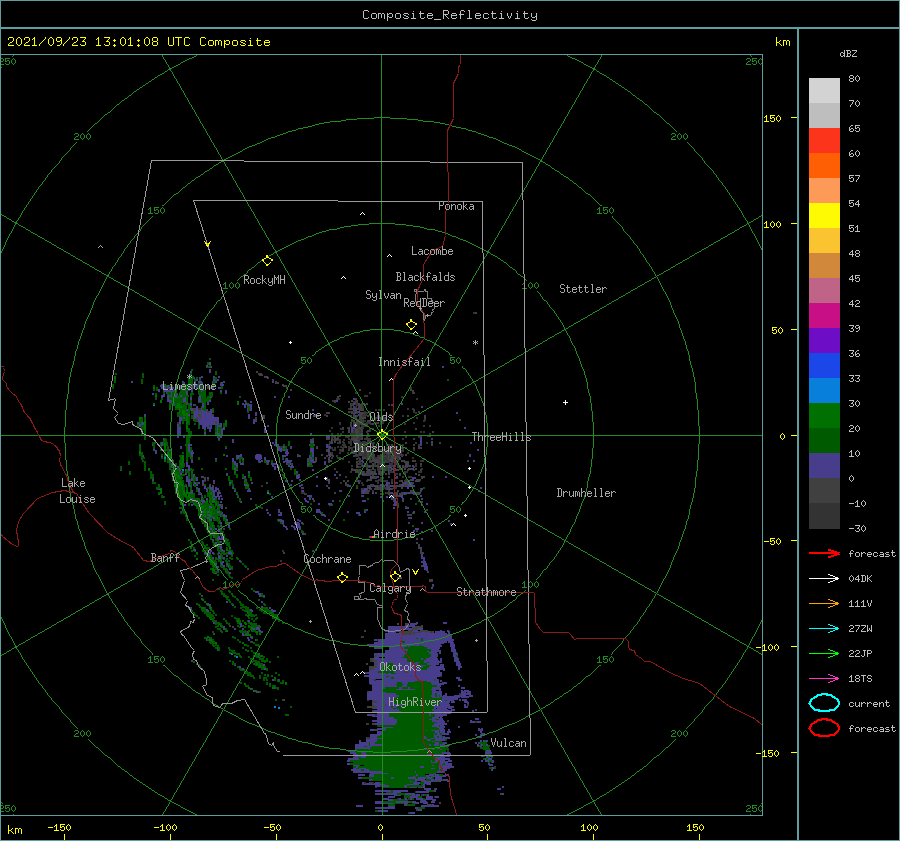Click the green 22JP arrow icon
This screenshot has width=900, height=841.
(x=824, y=653)
